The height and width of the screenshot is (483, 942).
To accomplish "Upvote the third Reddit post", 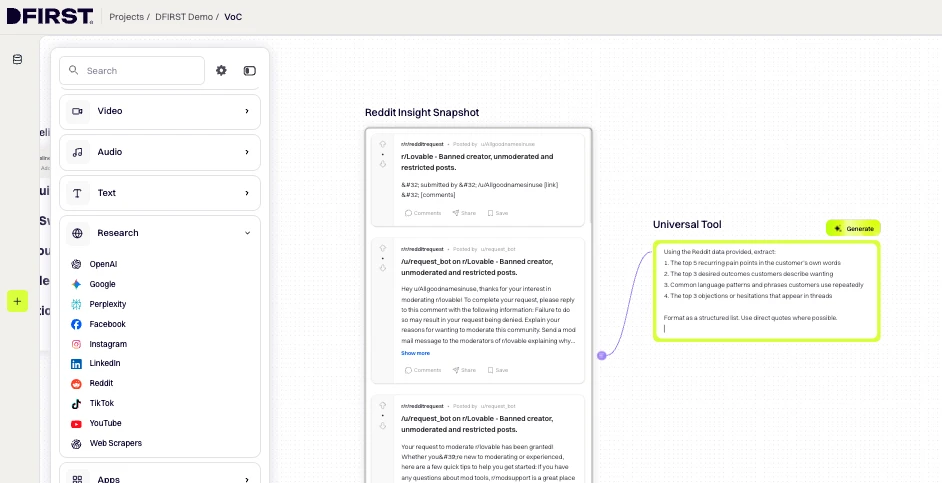I will [382, 406].
